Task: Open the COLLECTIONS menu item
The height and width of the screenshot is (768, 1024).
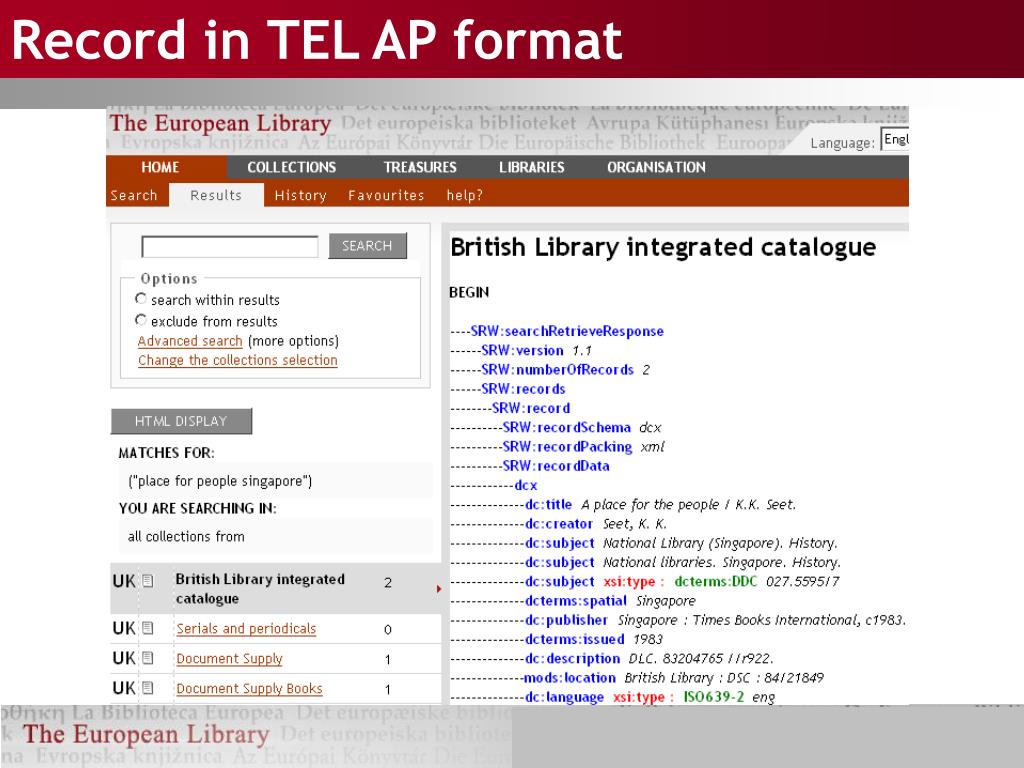Action: (291, 167)
